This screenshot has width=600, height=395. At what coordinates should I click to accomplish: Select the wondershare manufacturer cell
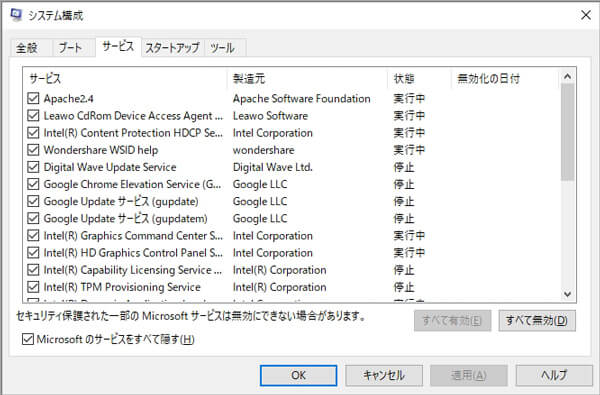263,150
